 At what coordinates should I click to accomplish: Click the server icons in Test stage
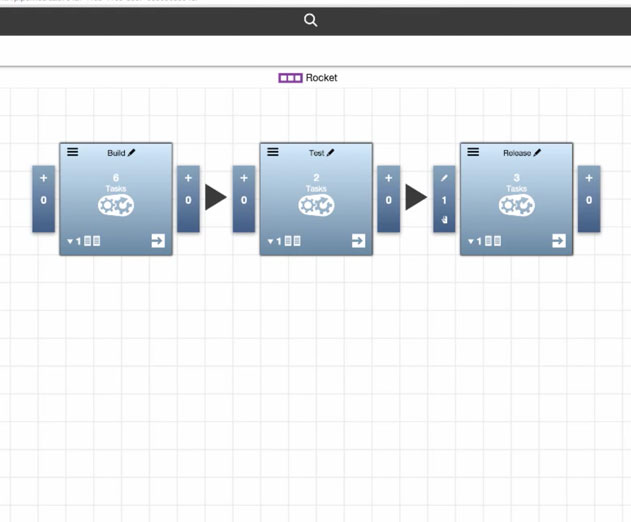point(293,241)
